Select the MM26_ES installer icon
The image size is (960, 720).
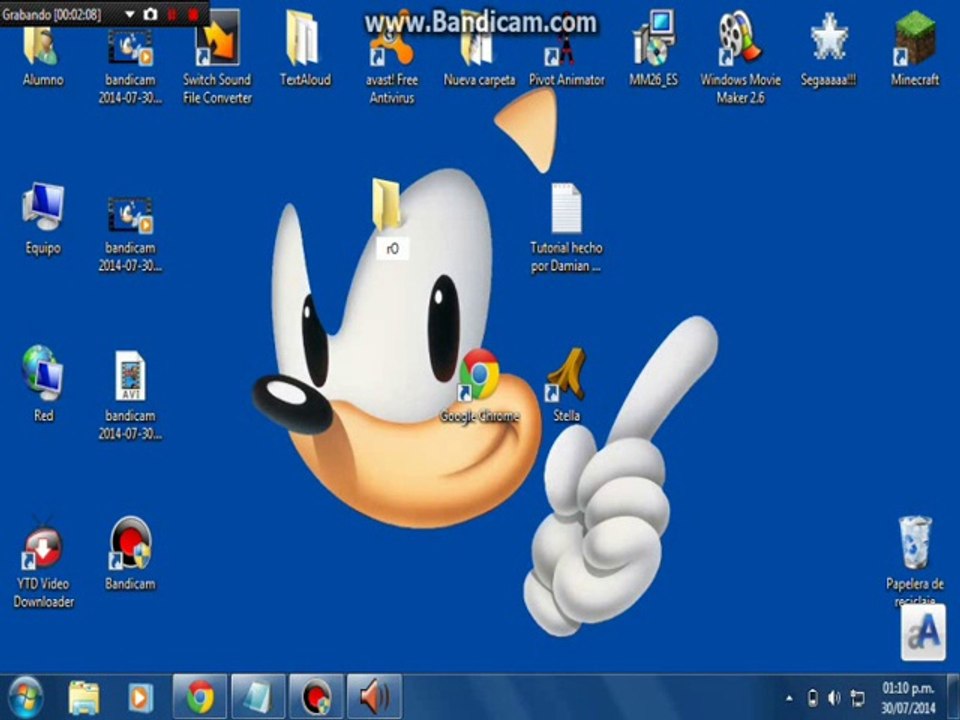(654, 49)
